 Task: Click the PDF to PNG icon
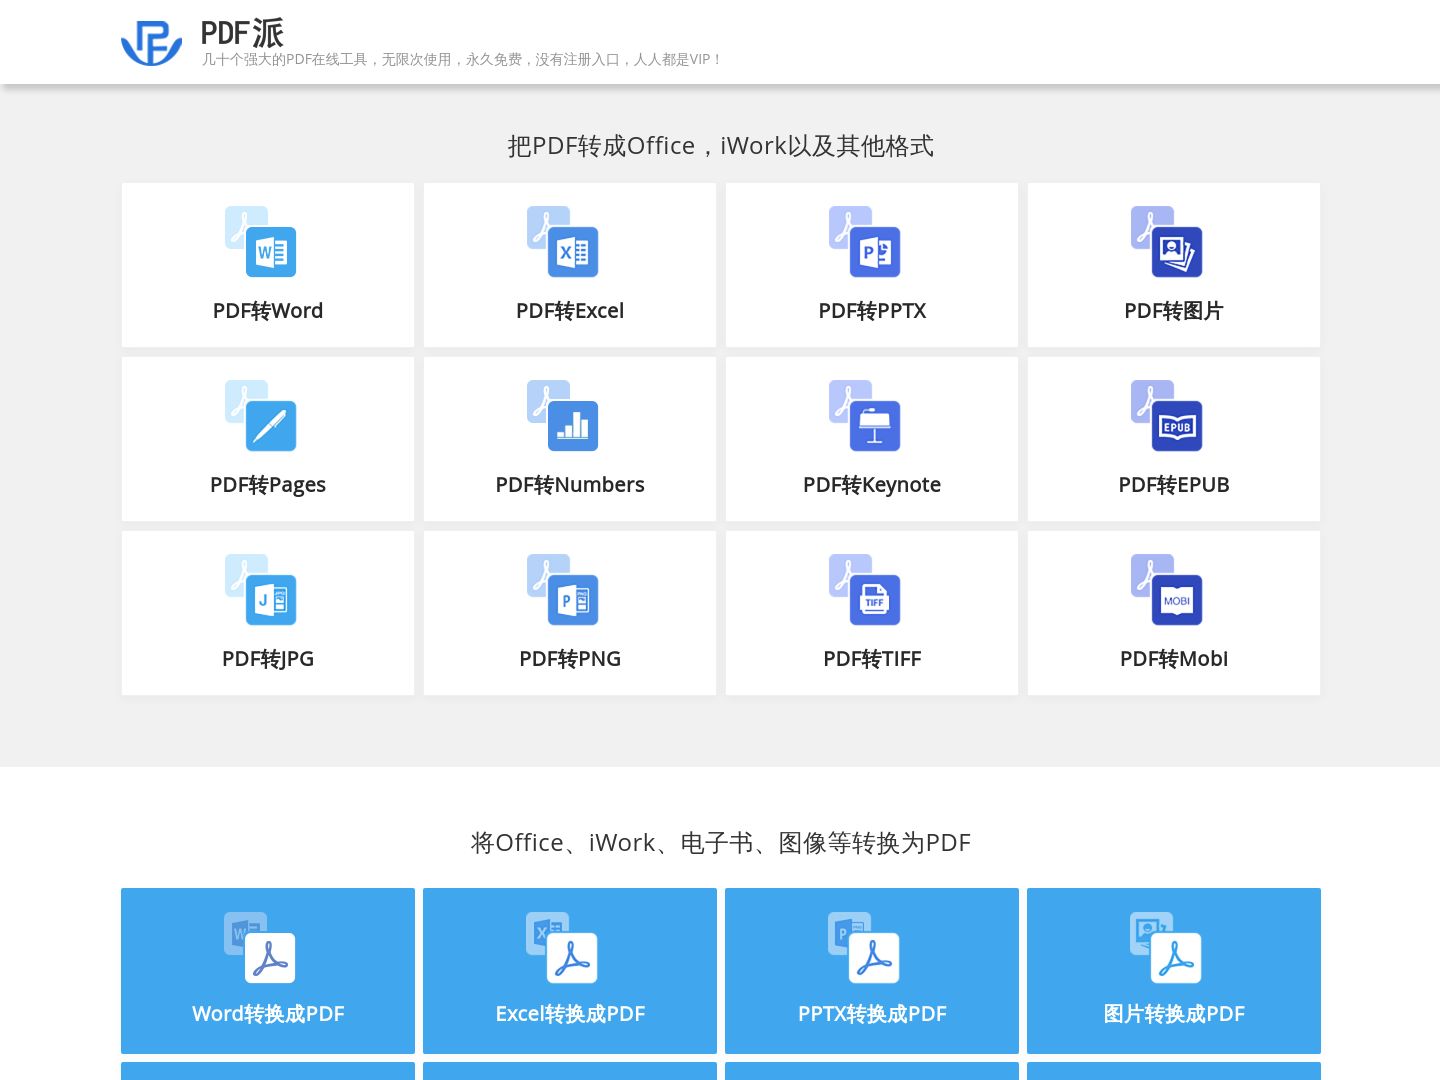pyautogui.click(x=563, y=589)
